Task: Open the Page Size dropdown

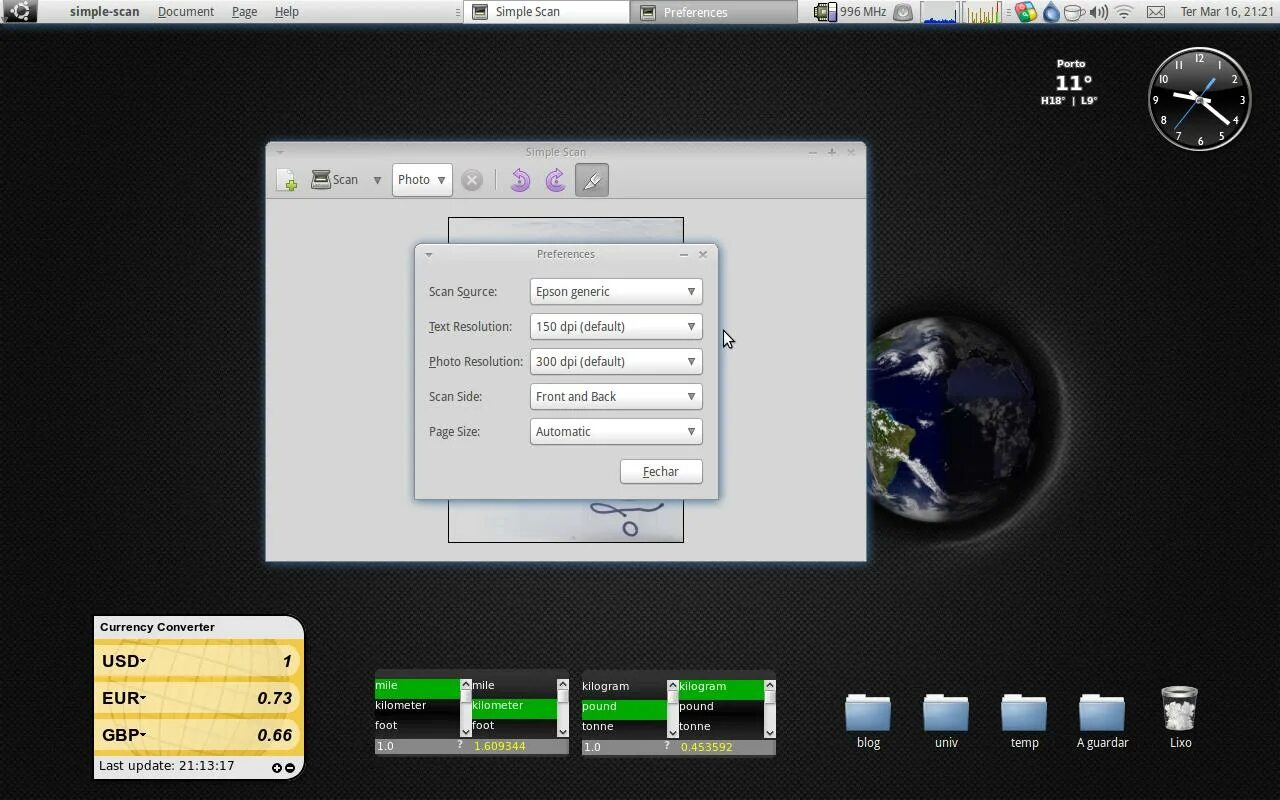Action: (614, 431)
